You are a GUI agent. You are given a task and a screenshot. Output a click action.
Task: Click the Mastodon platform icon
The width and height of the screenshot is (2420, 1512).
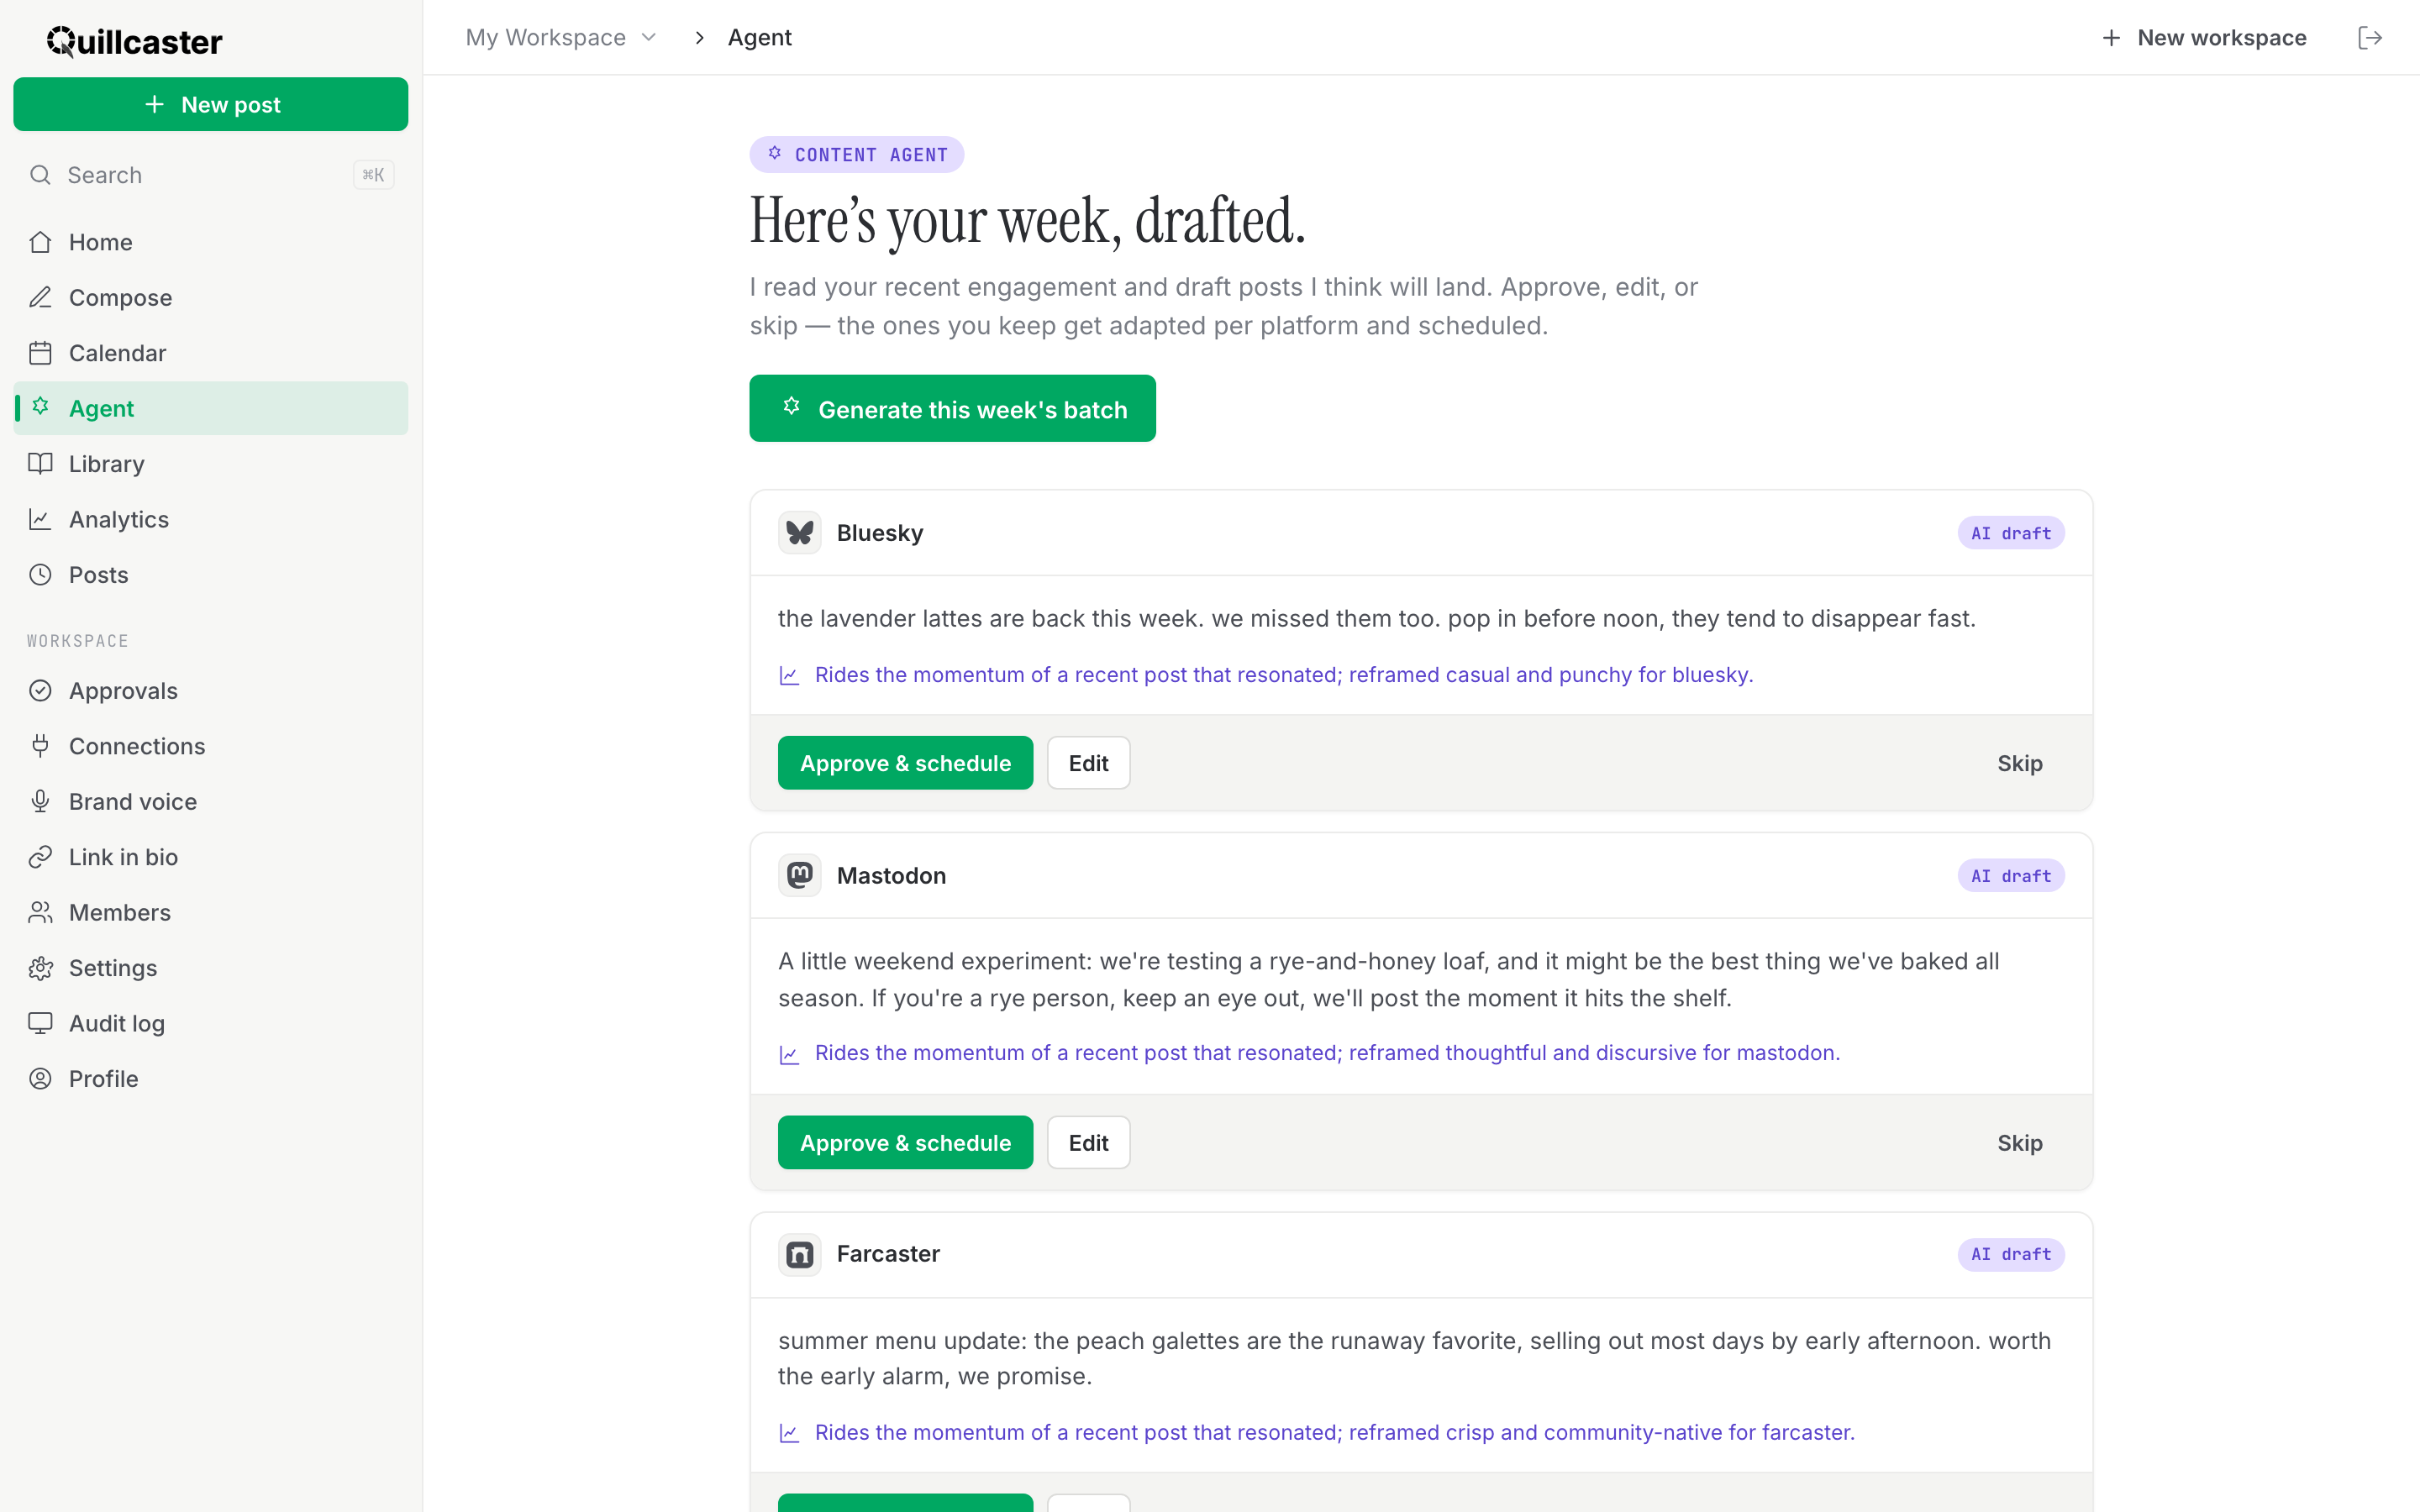(x=799, y=876)
